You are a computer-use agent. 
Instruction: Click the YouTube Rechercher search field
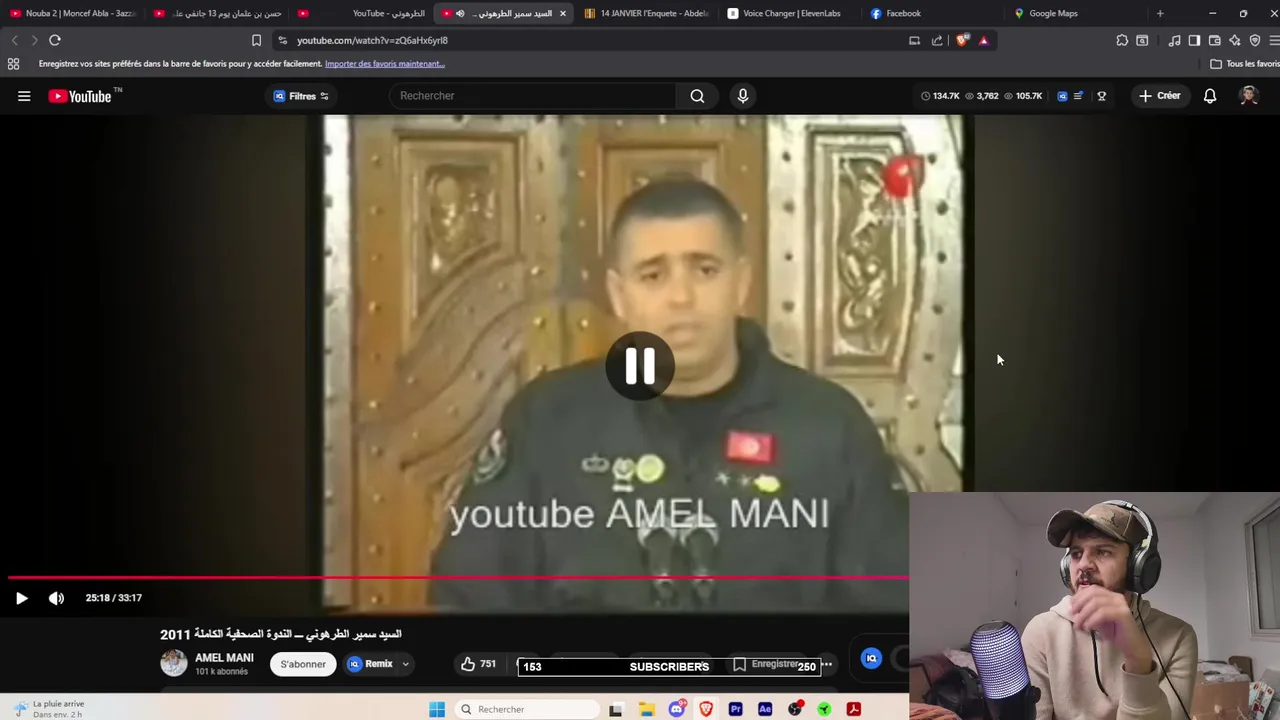(x=532, y=96)
